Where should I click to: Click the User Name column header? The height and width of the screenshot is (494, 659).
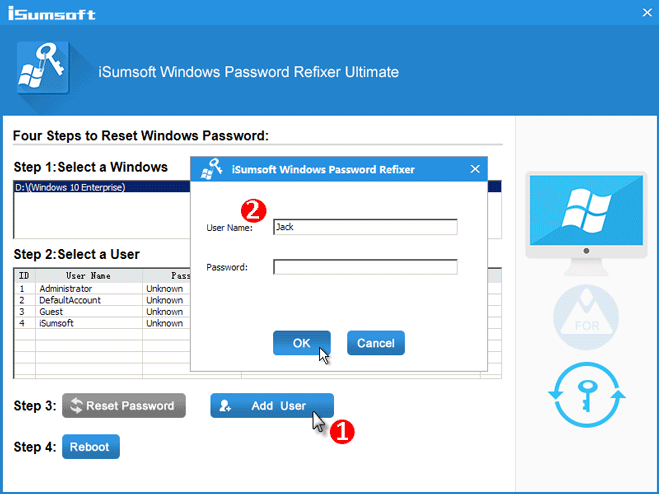click(89, 276)
